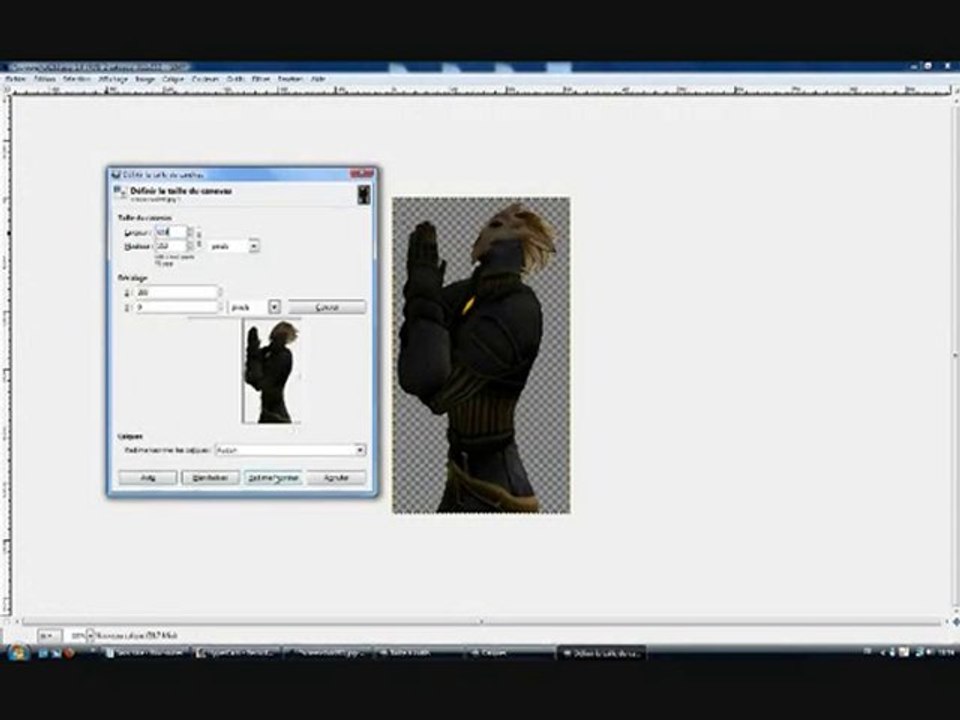Open the Couleurs menu
The width and height of the screenshot is (960, 720).
click(x=205, y=80)
